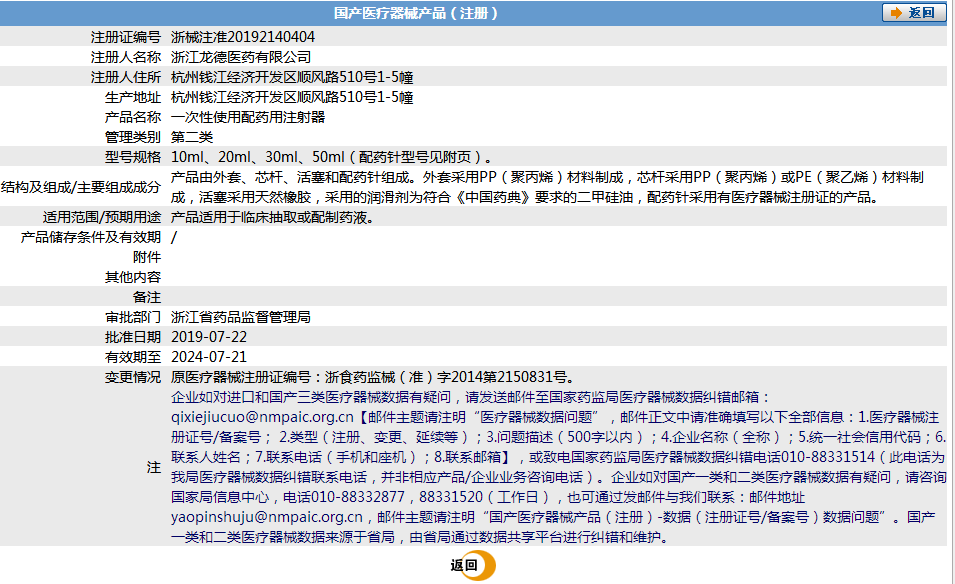Click the label 变更情况

133,378
